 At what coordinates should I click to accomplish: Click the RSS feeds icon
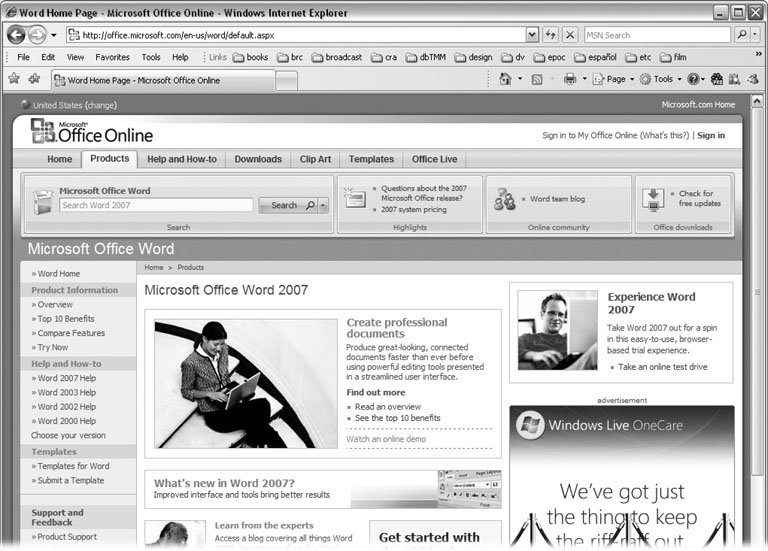537,79
